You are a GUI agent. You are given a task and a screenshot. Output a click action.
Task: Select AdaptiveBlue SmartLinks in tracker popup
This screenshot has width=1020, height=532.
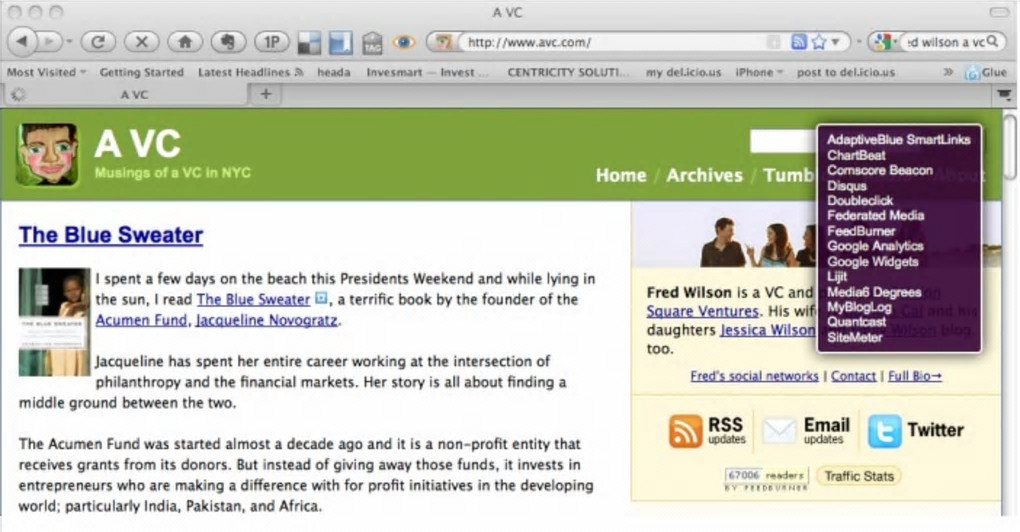click(x=898, y=140)
